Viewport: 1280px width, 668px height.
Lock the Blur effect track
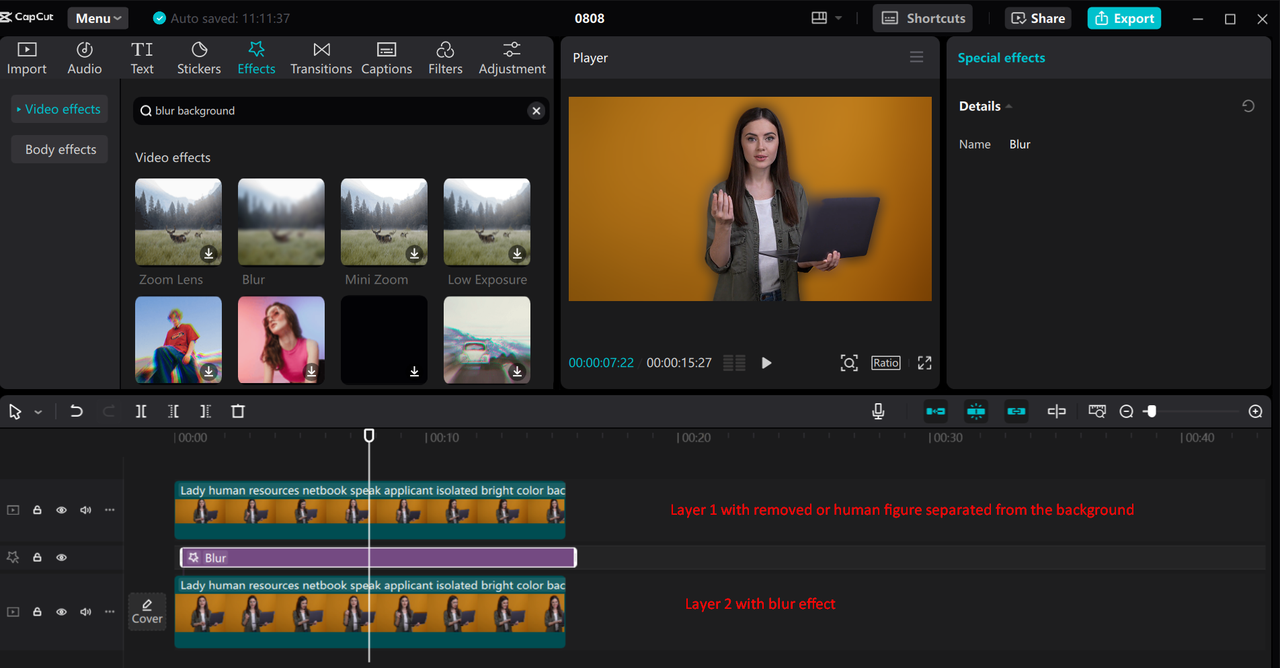click(x=37, y=557)
